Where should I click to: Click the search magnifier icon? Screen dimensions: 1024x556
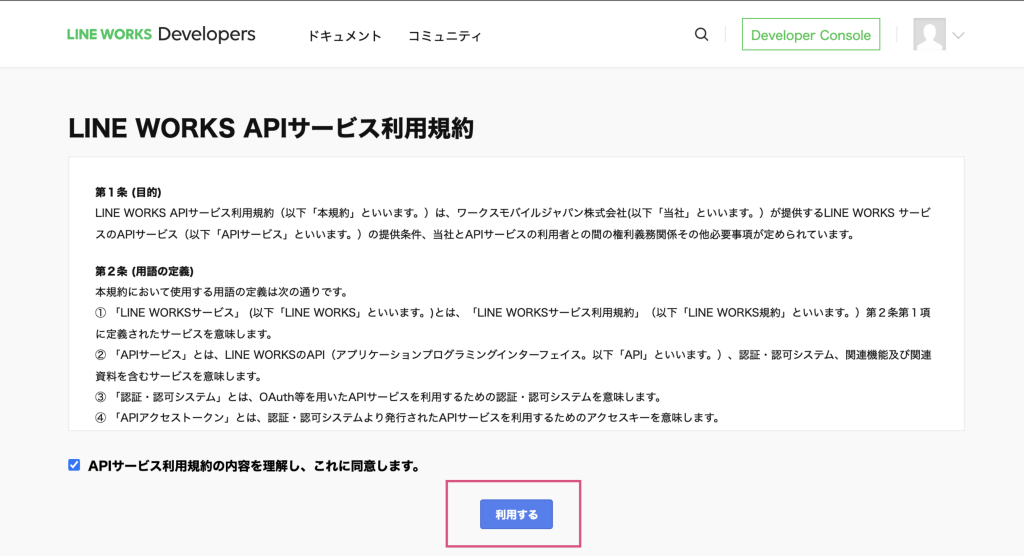(x=701, y=35)
